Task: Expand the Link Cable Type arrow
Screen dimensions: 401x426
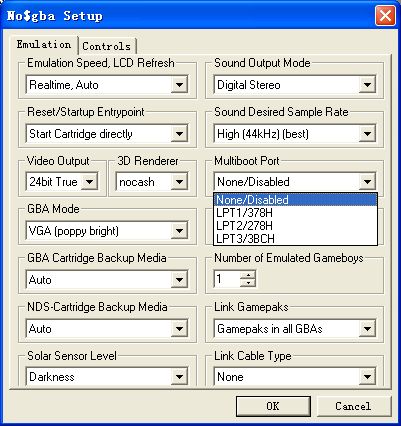Action: click(x=367, y=377)
